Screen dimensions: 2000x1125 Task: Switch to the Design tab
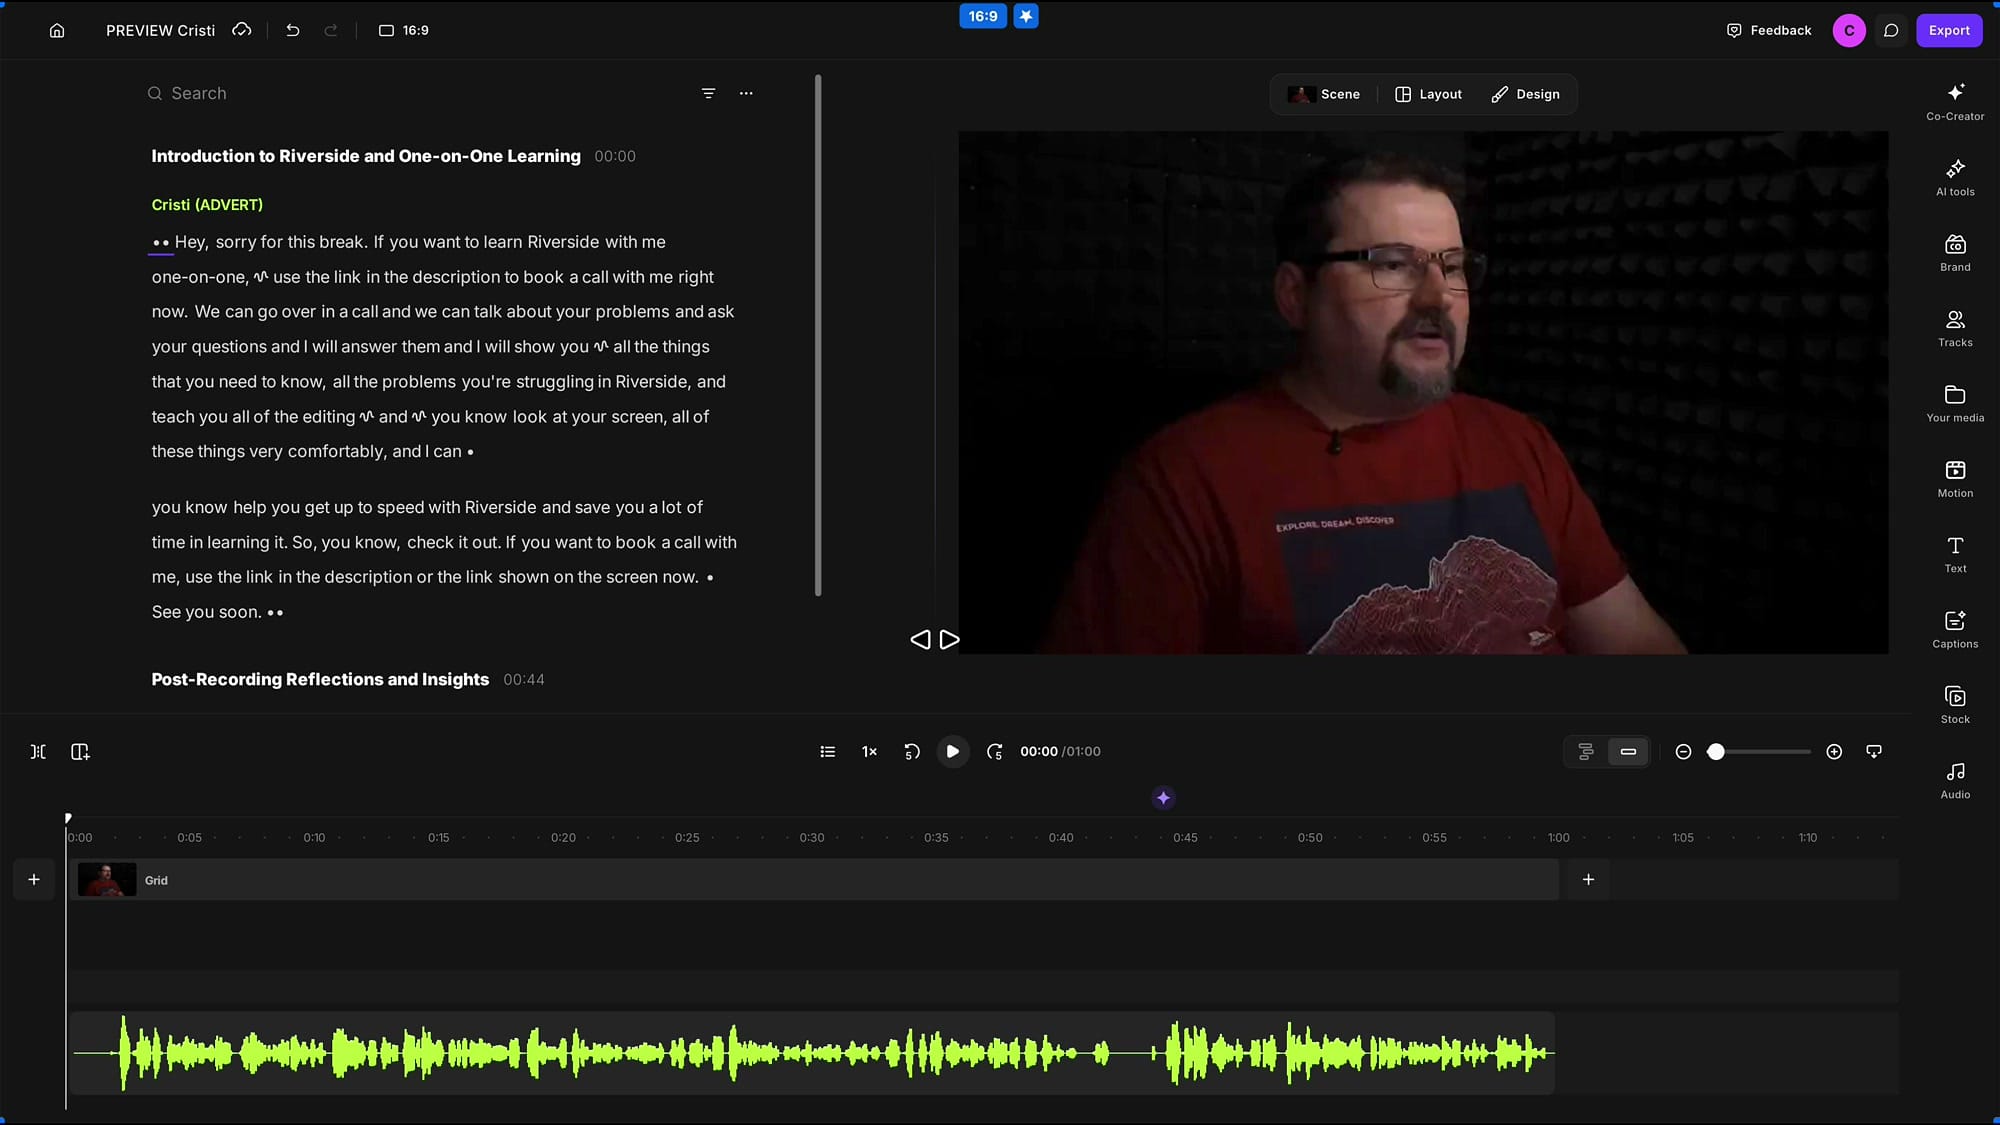pyautogui.click(x=1526, y=94)
